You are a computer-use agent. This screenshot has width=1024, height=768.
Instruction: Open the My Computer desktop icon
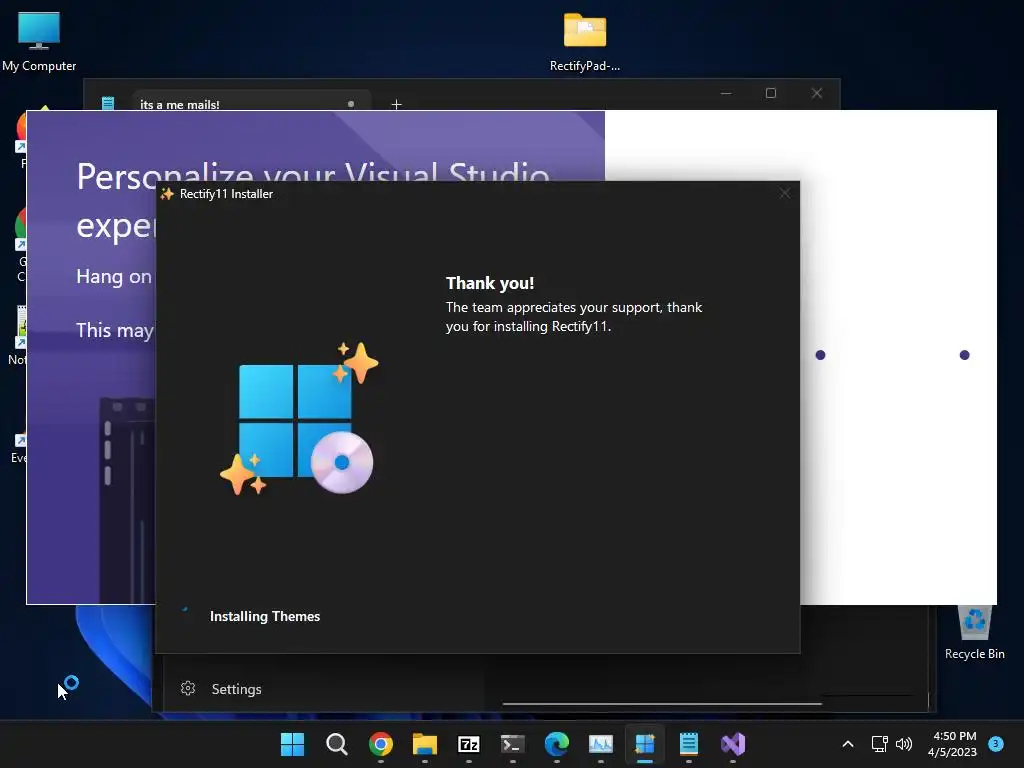39,41
